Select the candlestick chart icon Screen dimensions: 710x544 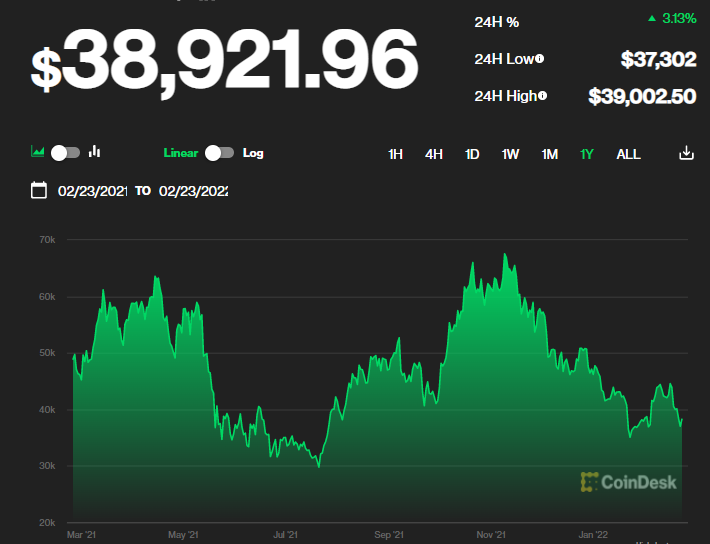(x=95, y=151)
